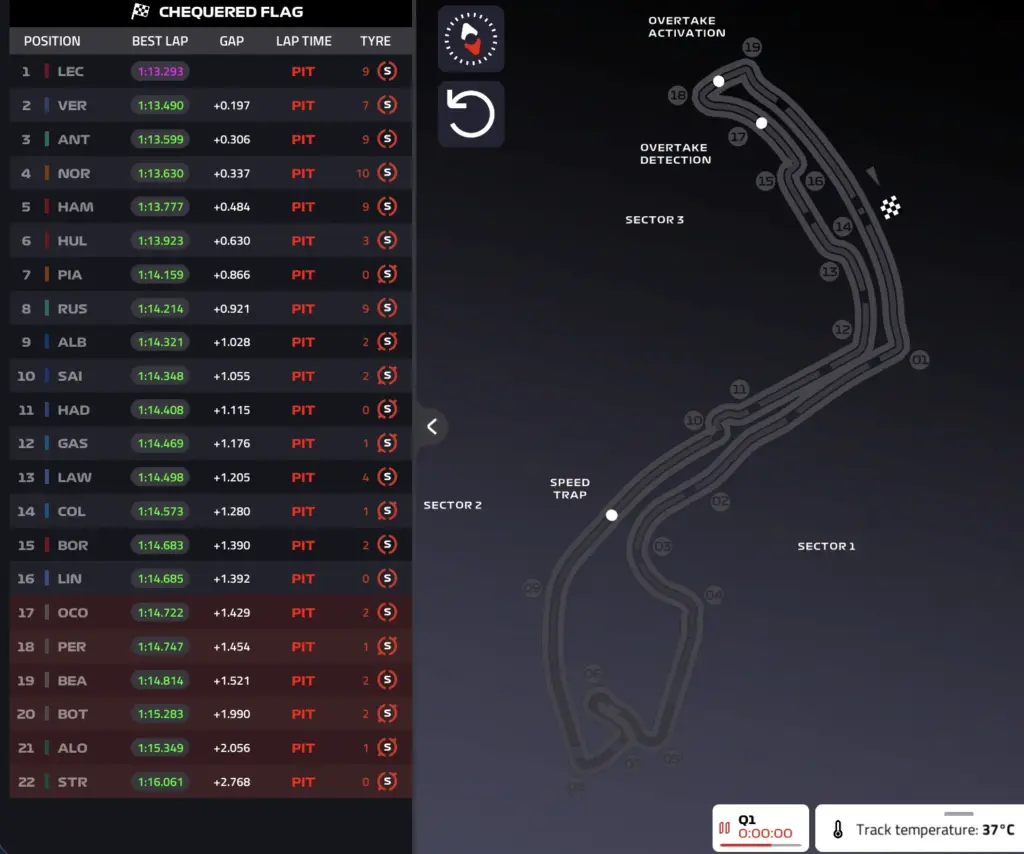Click the finish line chequered icon on the track map
Image resolution: width=1024 pixels, height=854 pixels.
pos(890,208)
